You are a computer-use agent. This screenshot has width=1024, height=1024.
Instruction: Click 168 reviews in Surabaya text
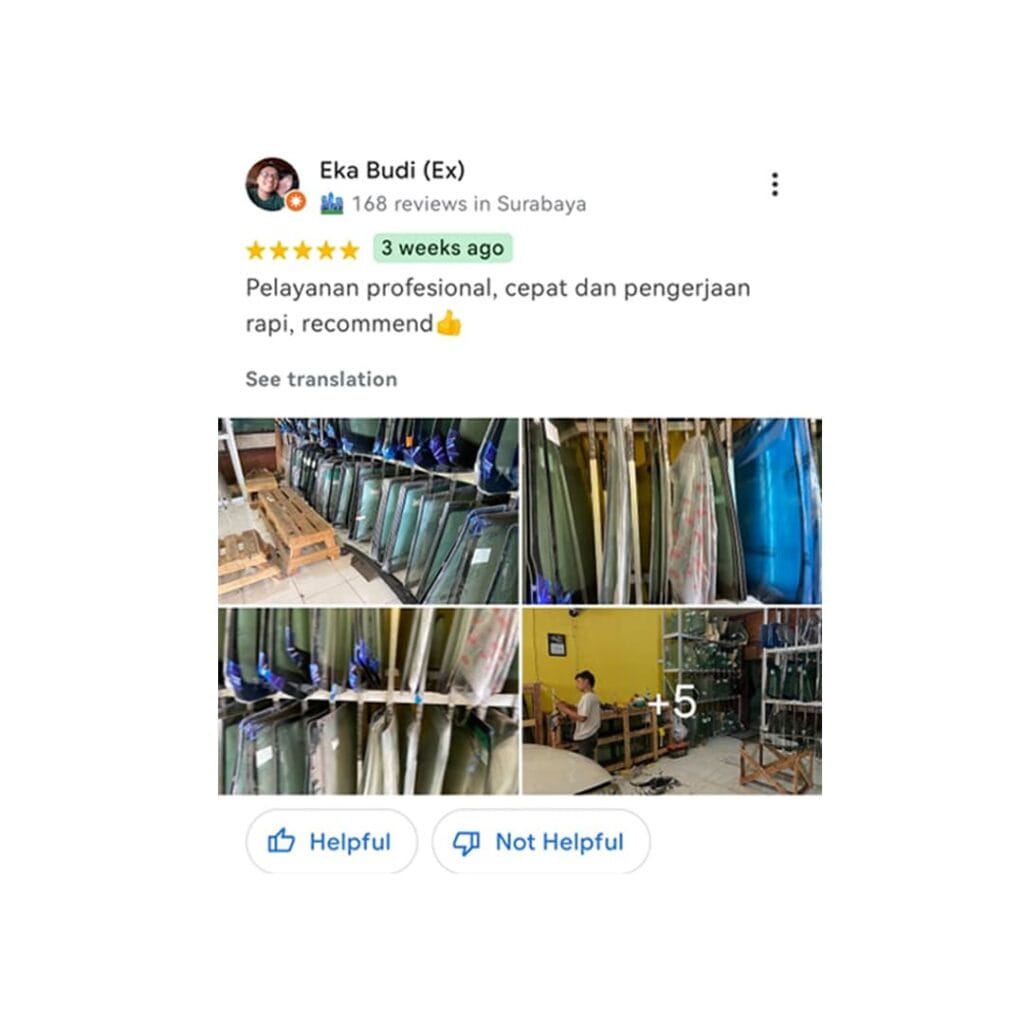coord(469,204)
